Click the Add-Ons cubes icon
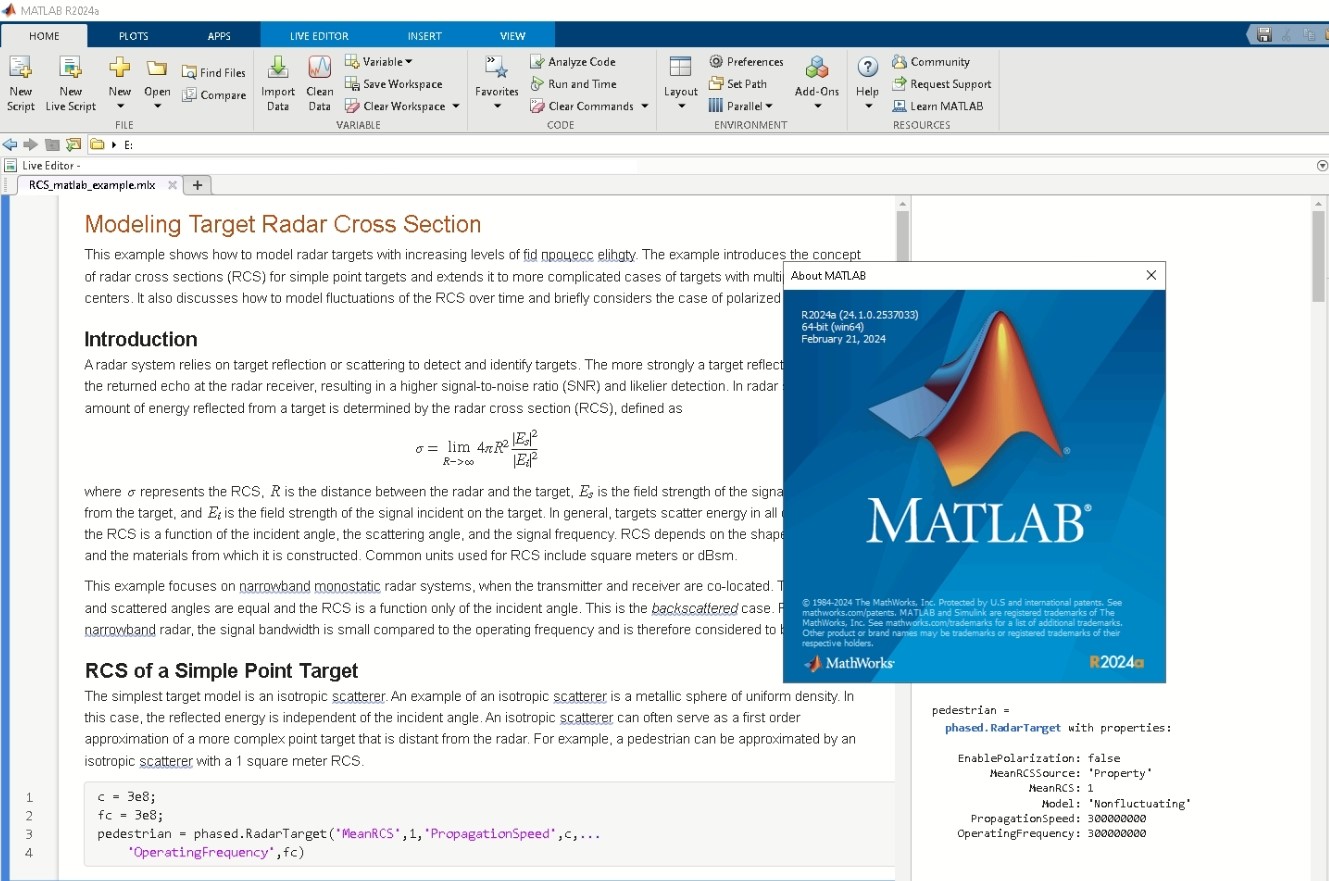1329x881 pixels. click(x=817, y=68)
